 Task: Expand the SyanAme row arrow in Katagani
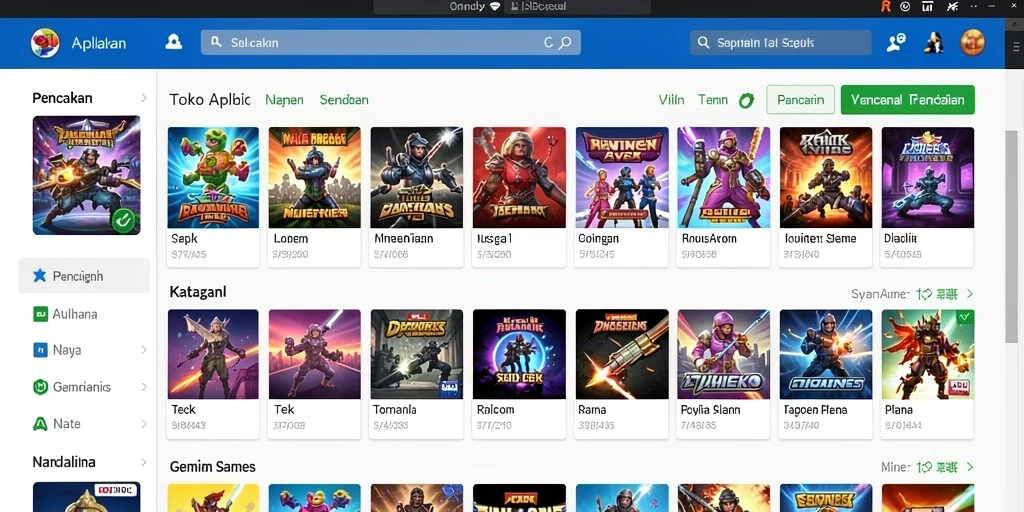pyautogui.click(x=970, y=294)
